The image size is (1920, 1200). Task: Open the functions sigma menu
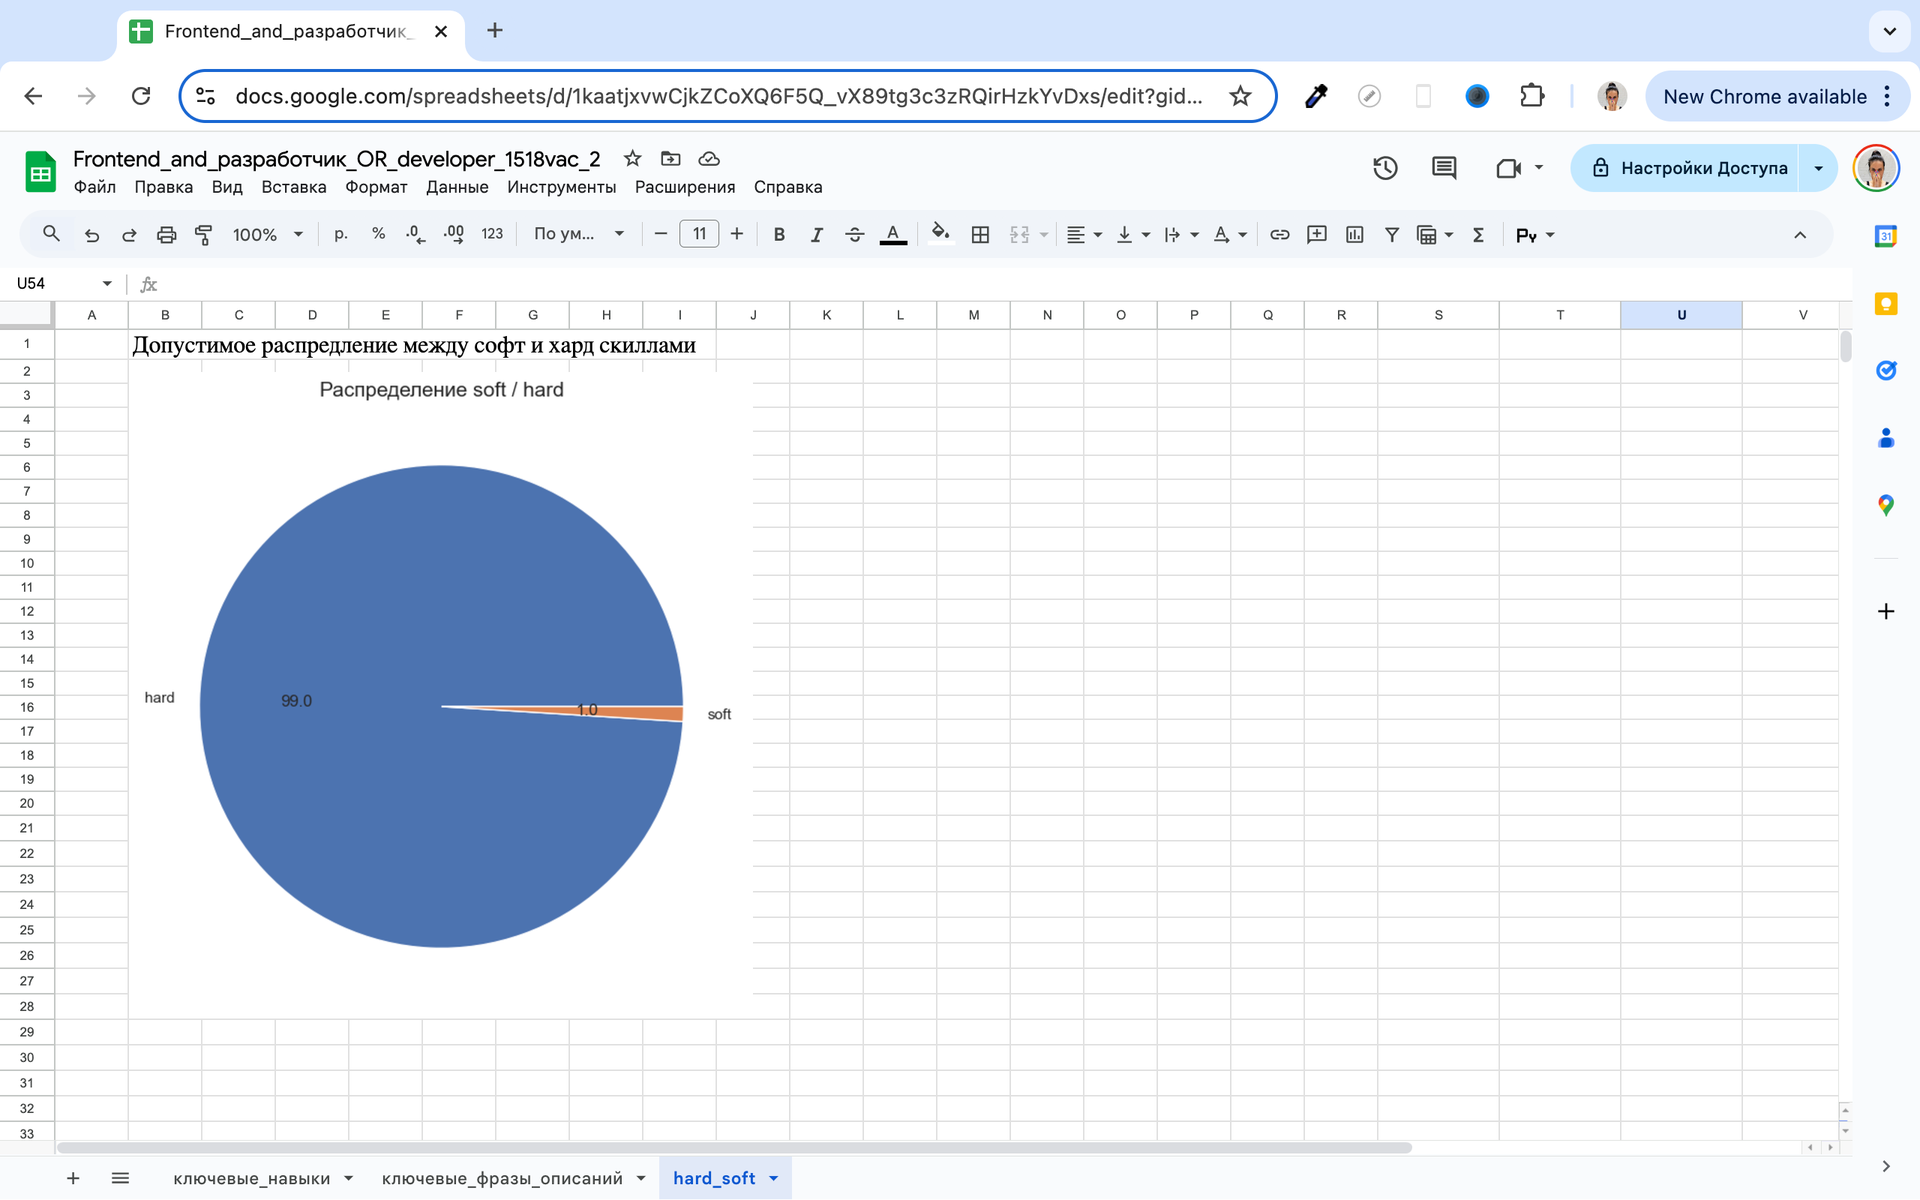[x=1478, y=235]
